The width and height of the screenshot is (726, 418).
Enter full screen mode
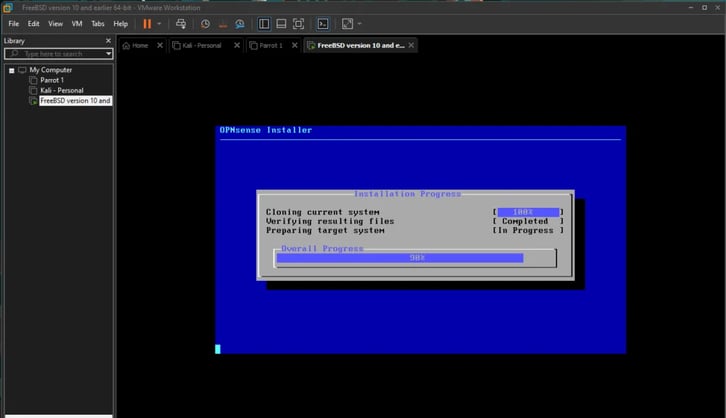[x=299, y=24]
